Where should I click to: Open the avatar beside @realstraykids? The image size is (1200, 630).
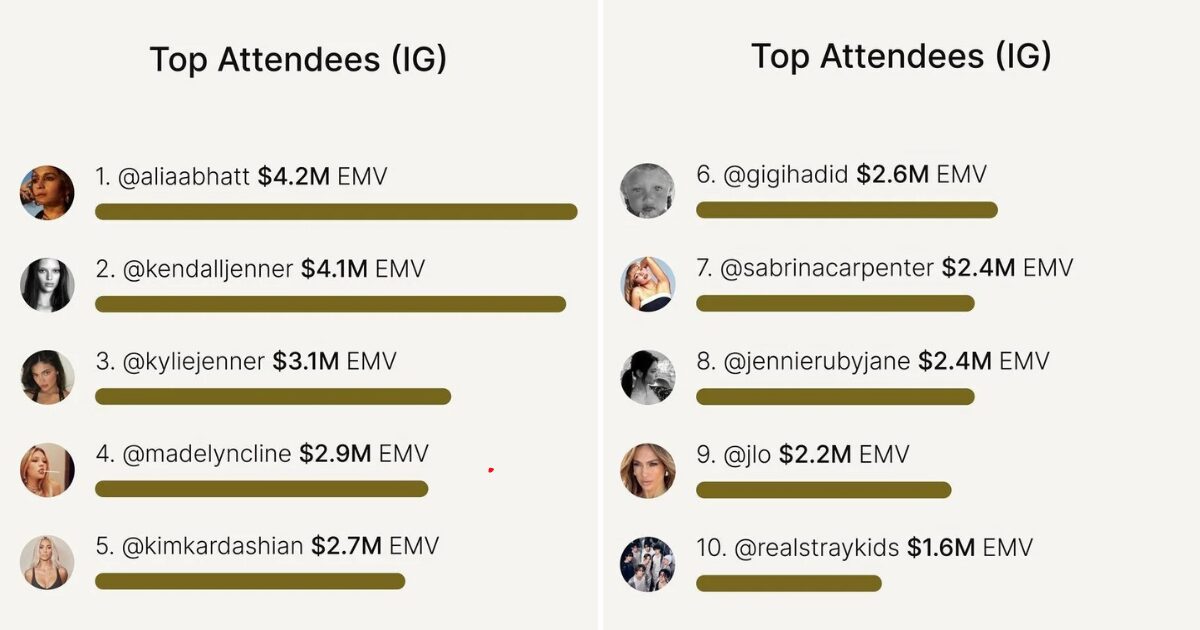647,563
